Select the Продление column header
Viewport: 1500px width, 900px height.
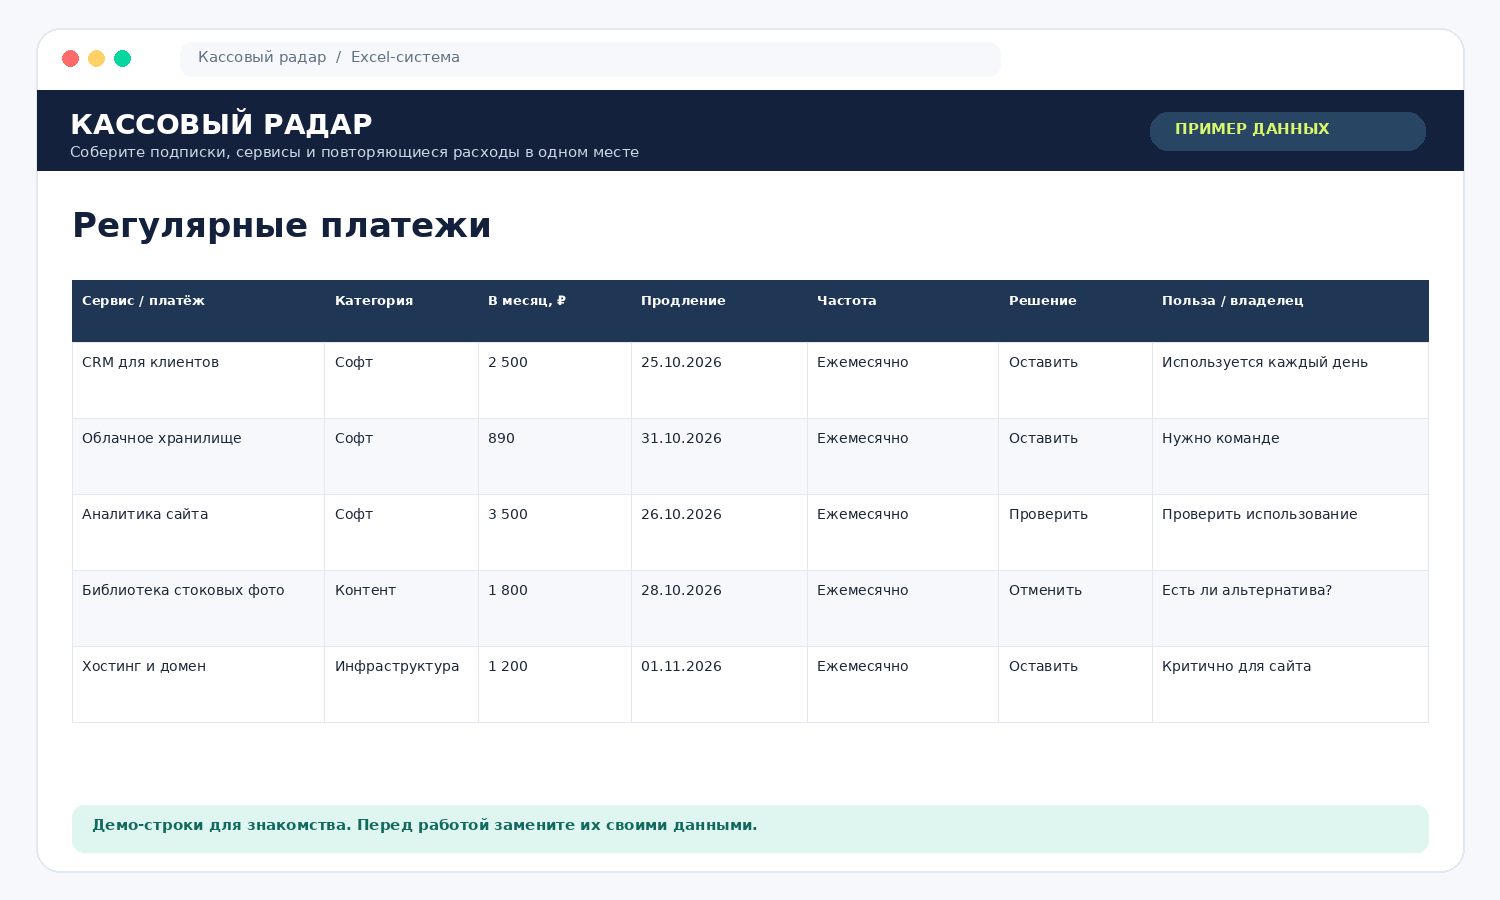click(x=719, y=311)
